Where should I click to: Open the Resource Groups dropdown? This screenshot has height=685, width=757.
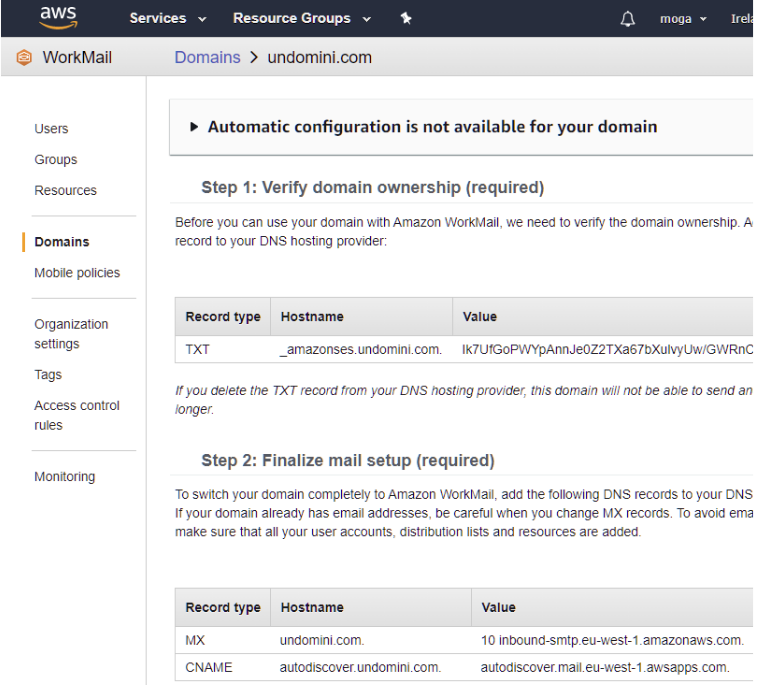(x=302, y=18)
